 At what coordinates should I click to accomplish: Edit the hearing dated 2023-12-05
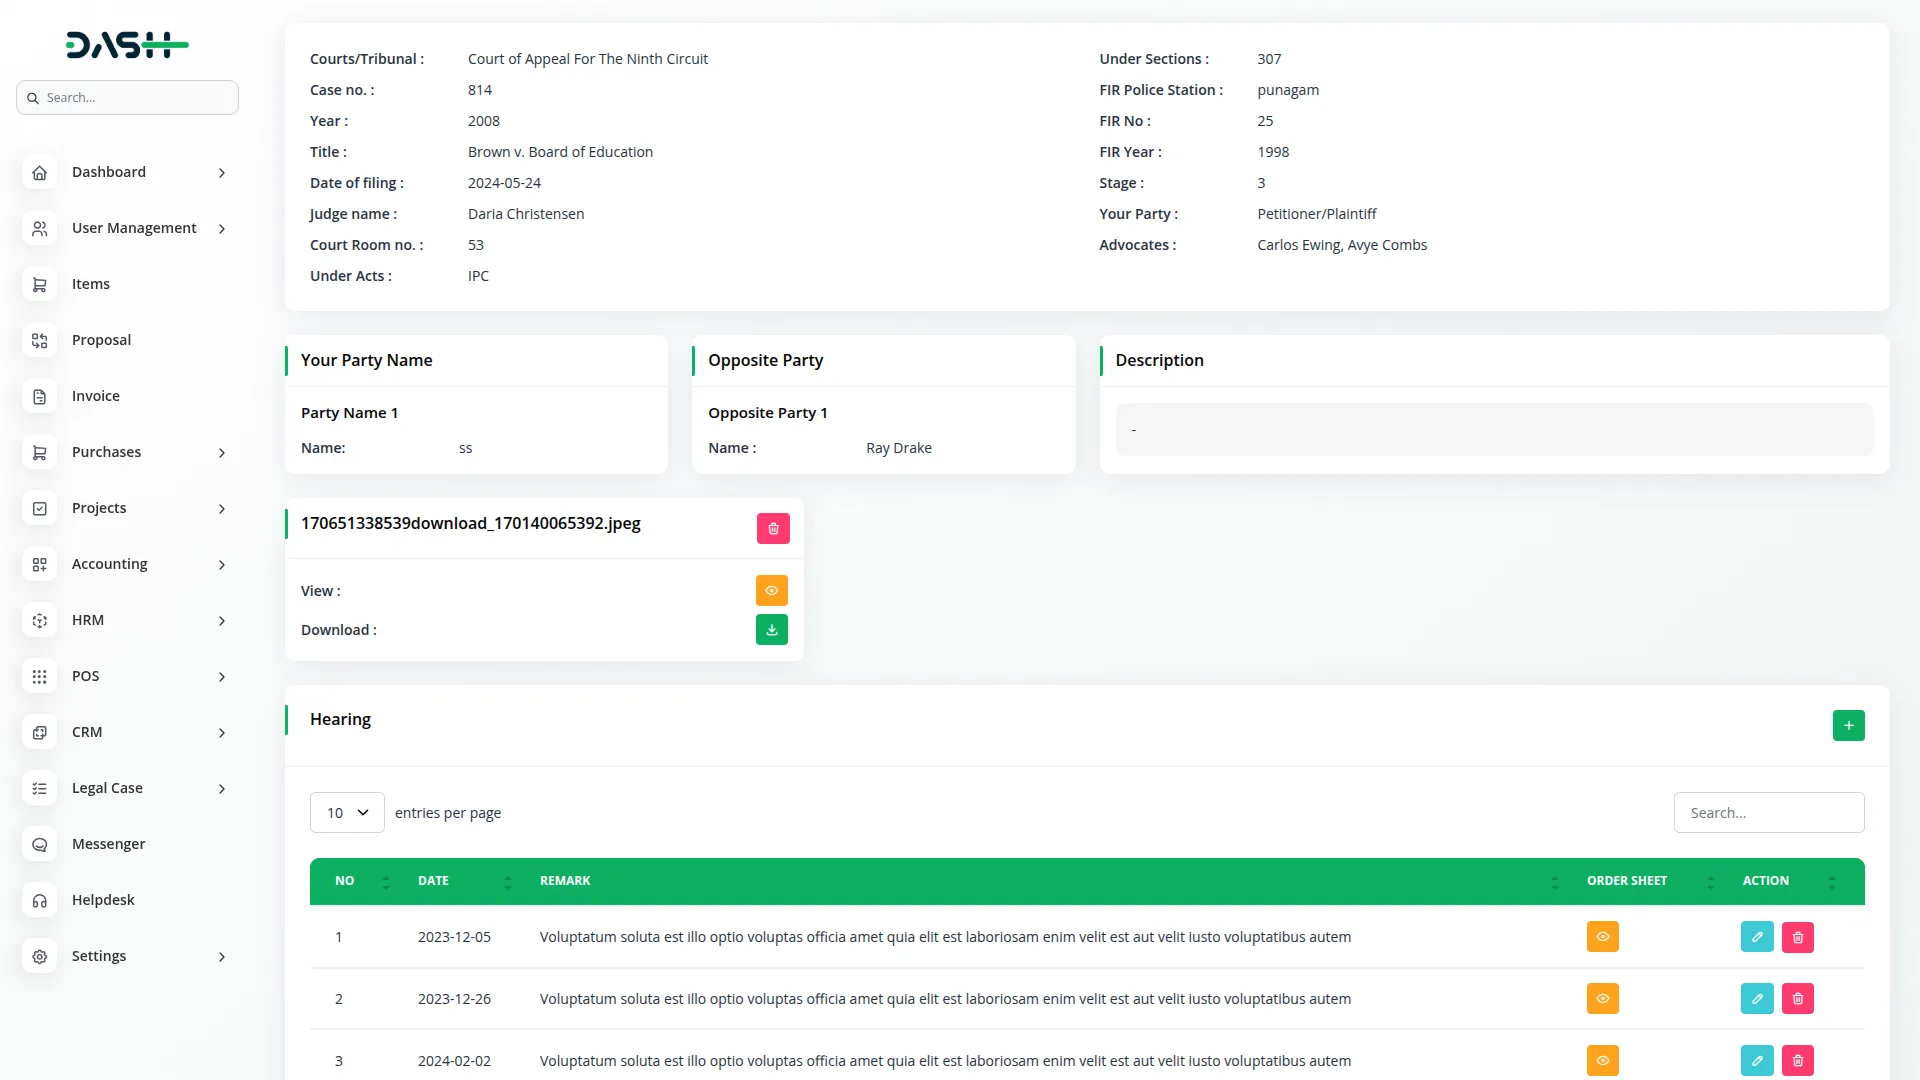pyautogui.click(x=1756, y=936)
